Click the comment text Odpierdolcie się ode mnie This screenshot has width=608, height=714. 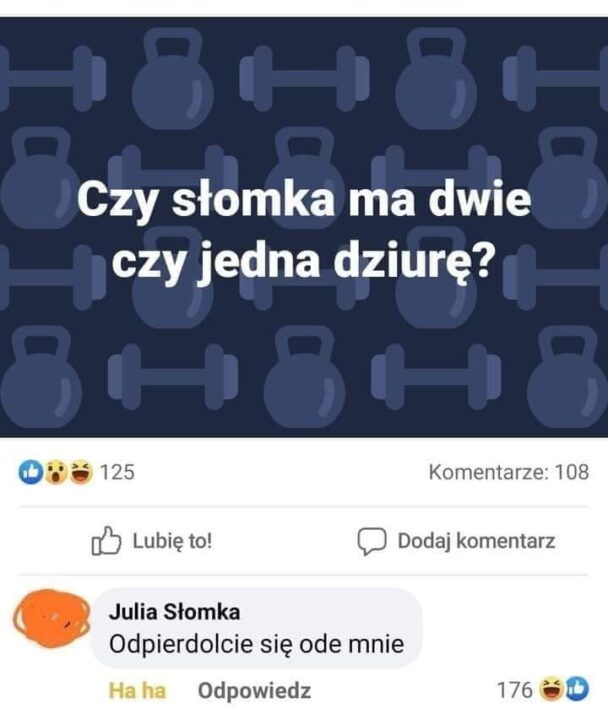point(256,644)
